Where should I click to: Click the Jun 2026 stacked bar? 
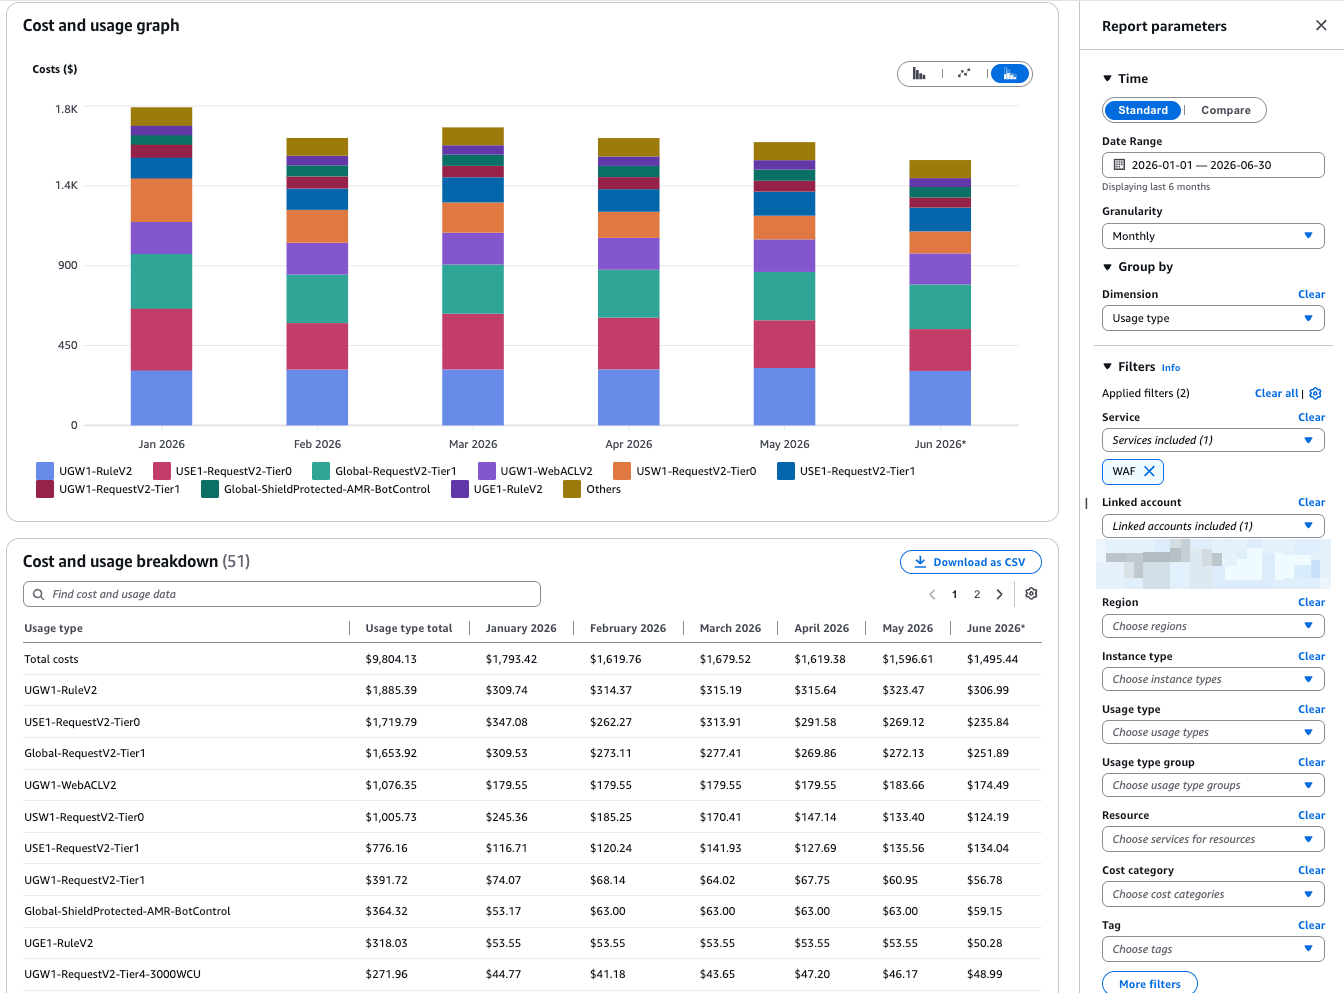tap(939, 292)
